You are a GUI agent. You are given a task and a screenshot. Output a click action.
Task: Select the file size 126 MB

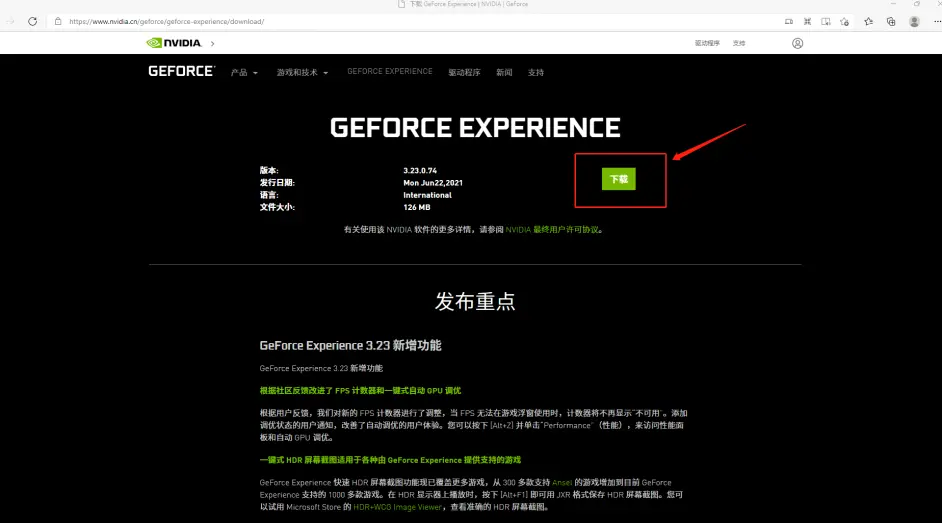(x=416, y=207)
